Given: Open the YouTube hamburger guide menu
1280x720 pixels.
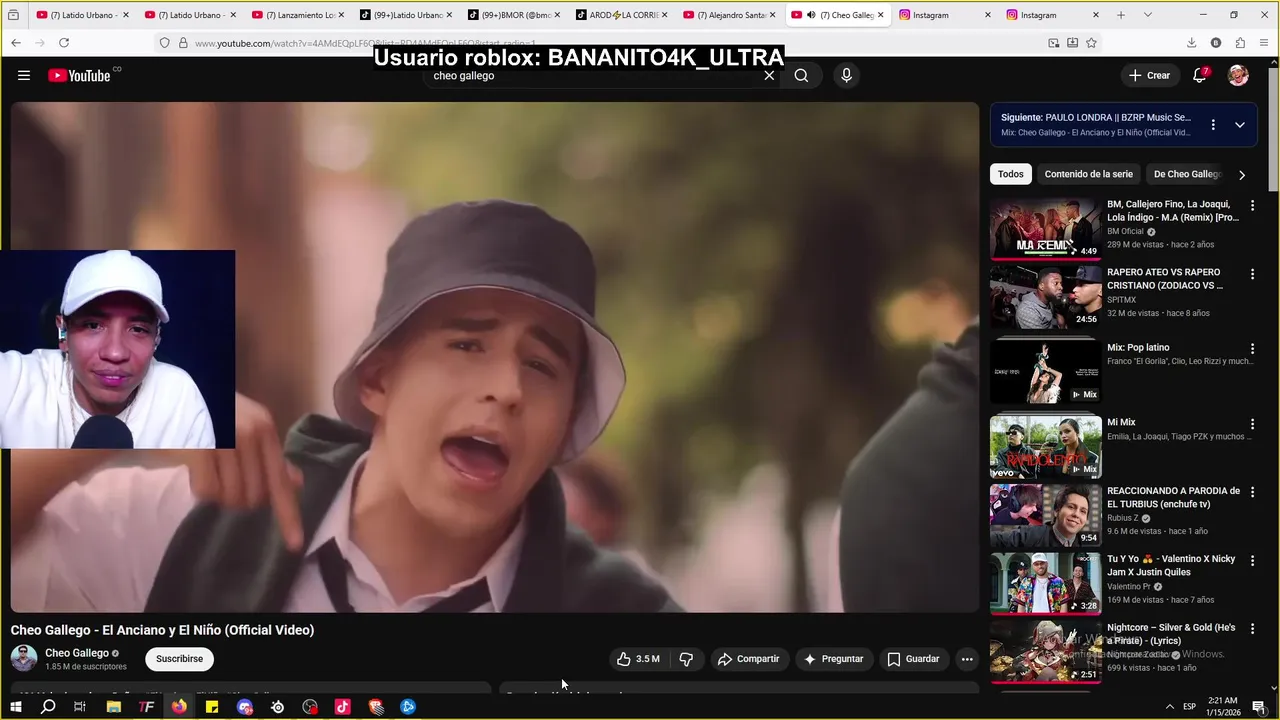Looking at the screenshot, I should pos(24,75).
